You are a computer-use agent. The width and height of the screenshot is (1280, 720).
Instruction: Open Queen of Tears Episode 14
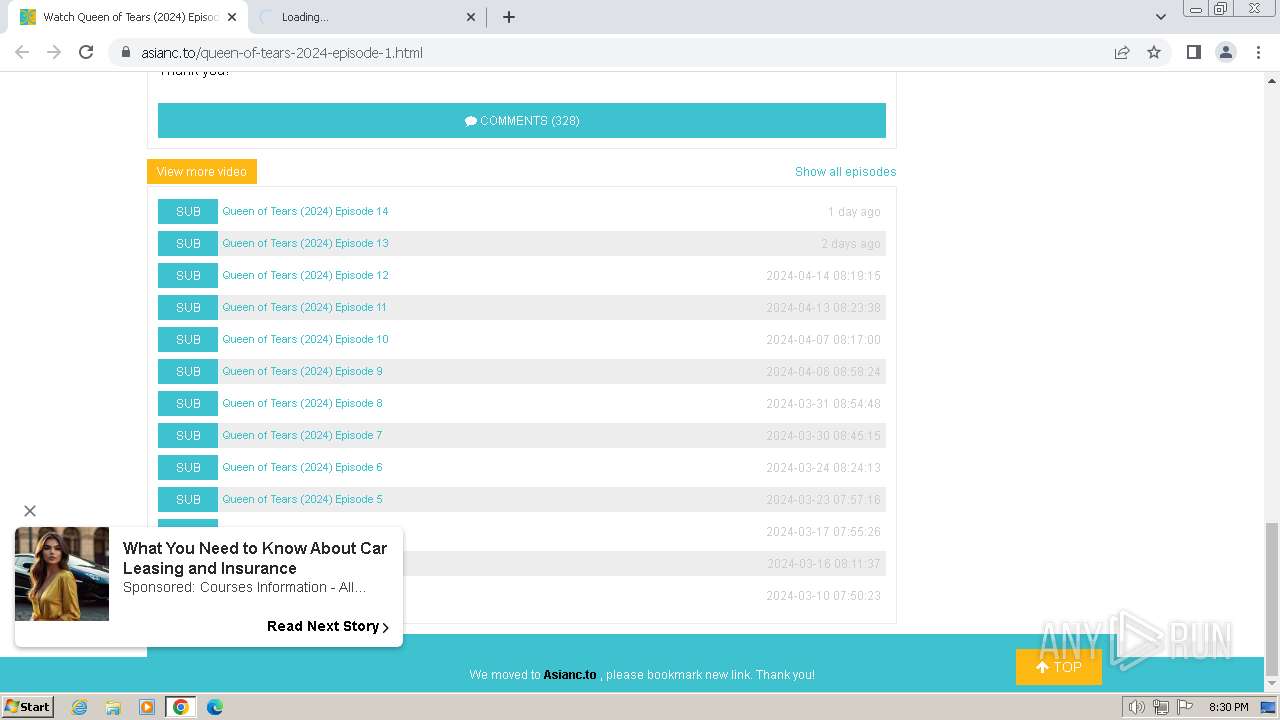pos(305,211)
